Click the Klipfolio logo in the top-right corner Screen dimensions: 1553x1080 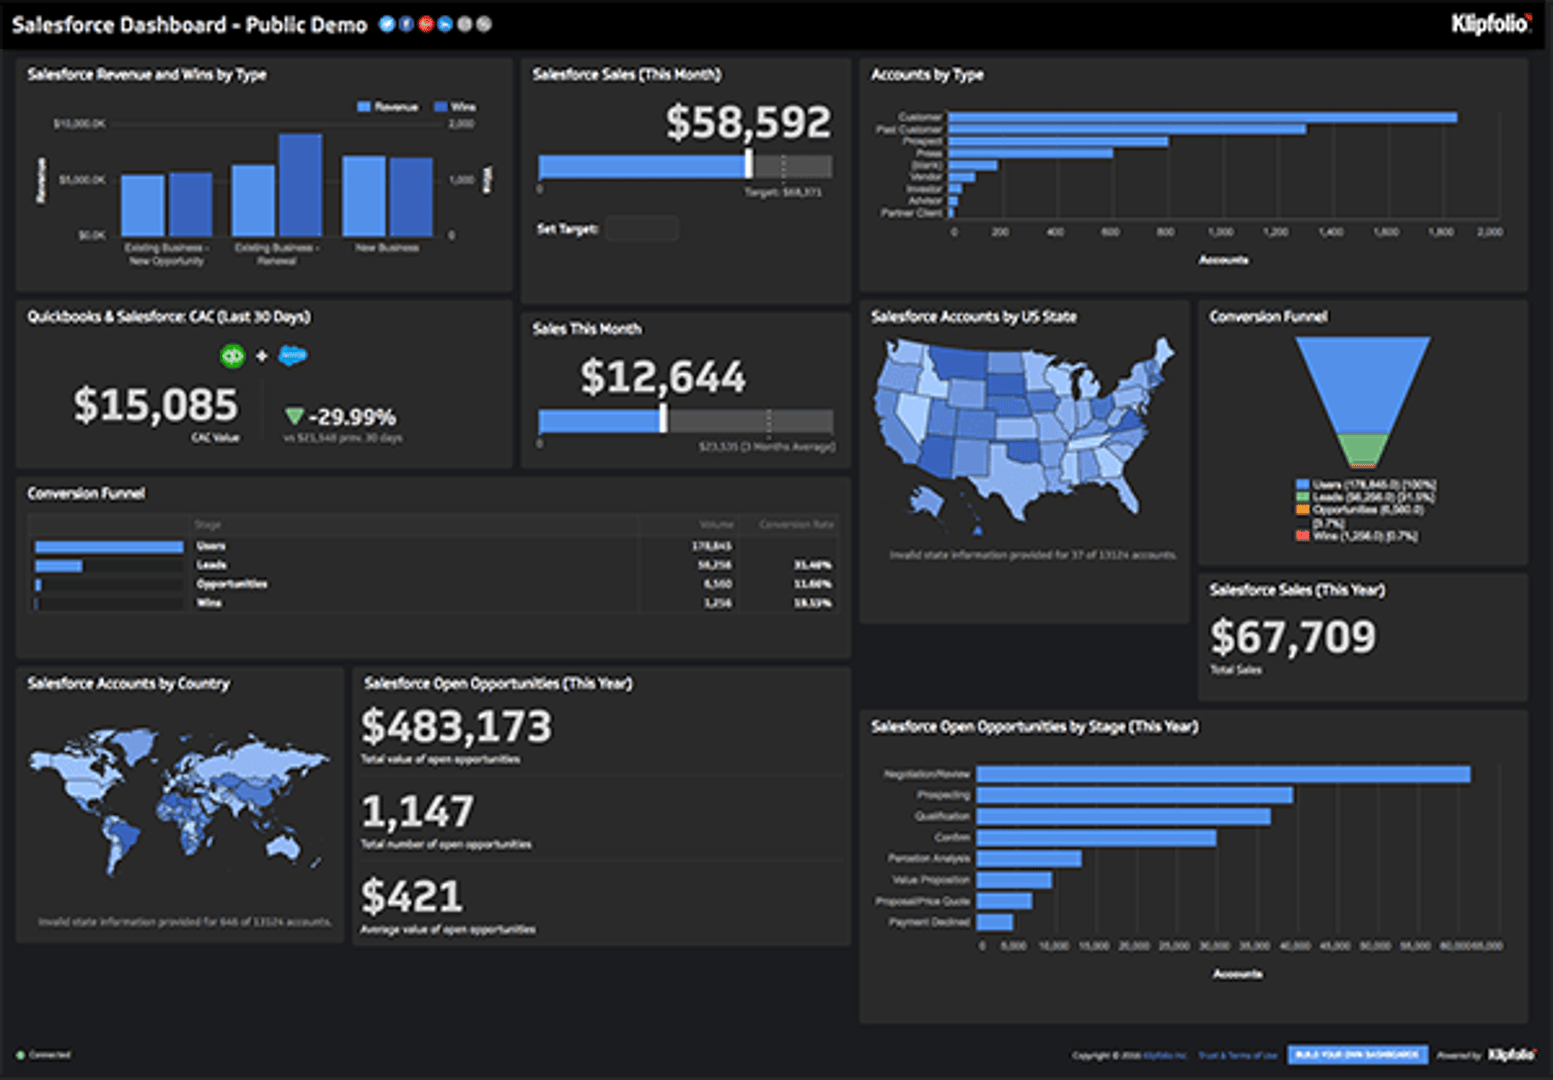click(x=1490, y=23)
